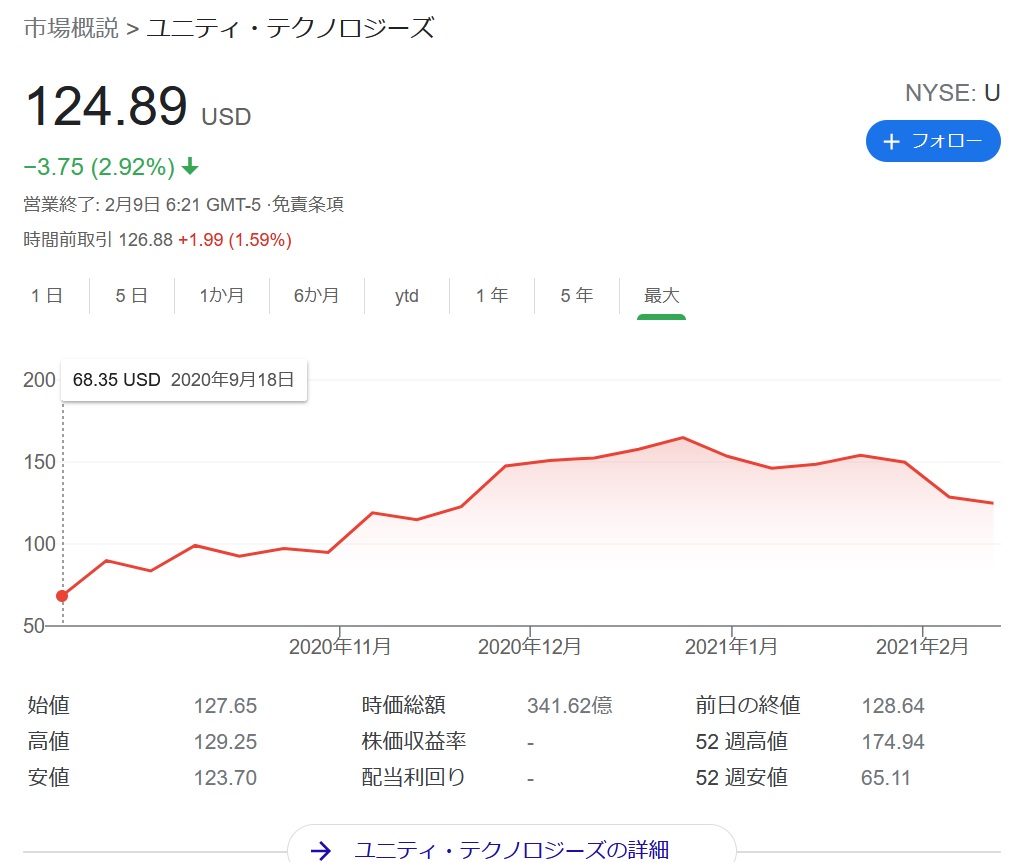The image size is (1014, 862).
Task: Click the 2021年1月 axis label
Action: point(731,647)
